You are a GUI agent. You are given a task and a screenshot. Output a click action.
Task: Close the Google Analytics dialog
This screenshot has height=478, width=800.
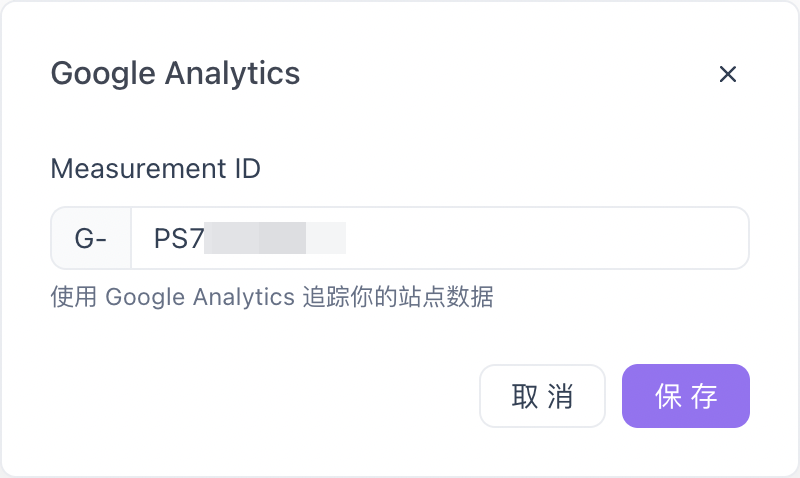pos(728,74)
